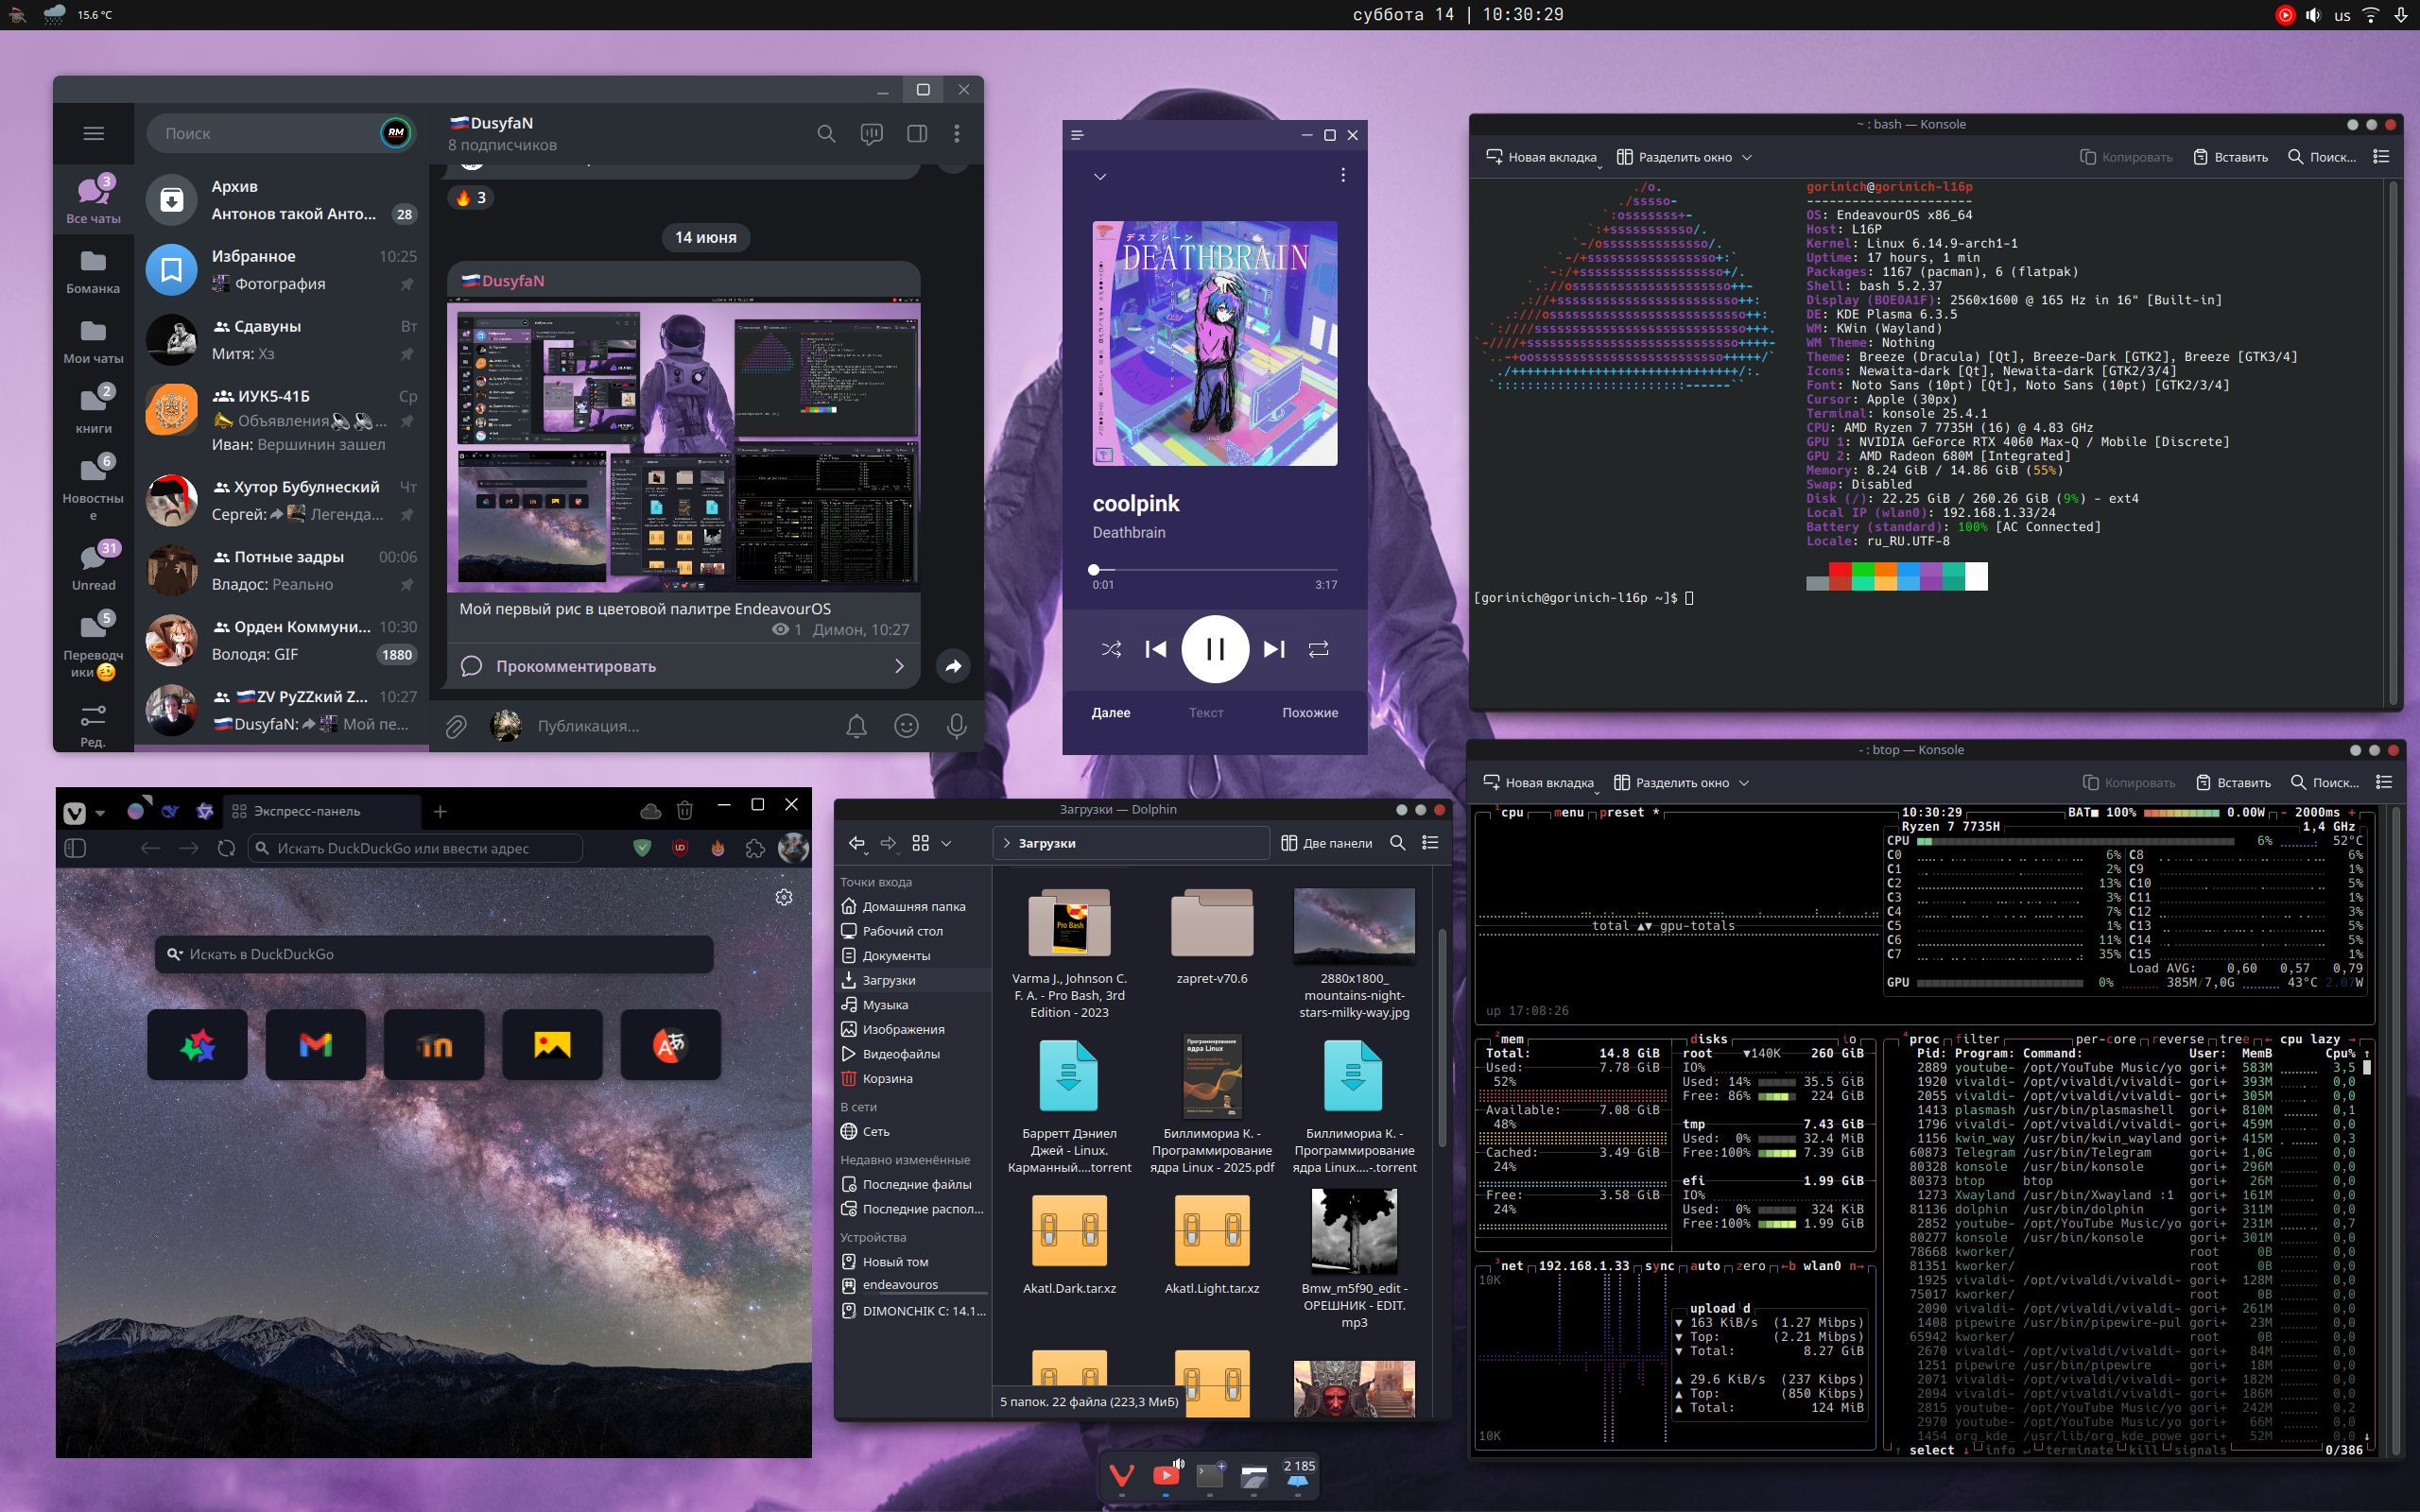The image size is (2420, 1512).
Task: Open Dolphin view mode icons button
Action: click(x=921, y=843)
